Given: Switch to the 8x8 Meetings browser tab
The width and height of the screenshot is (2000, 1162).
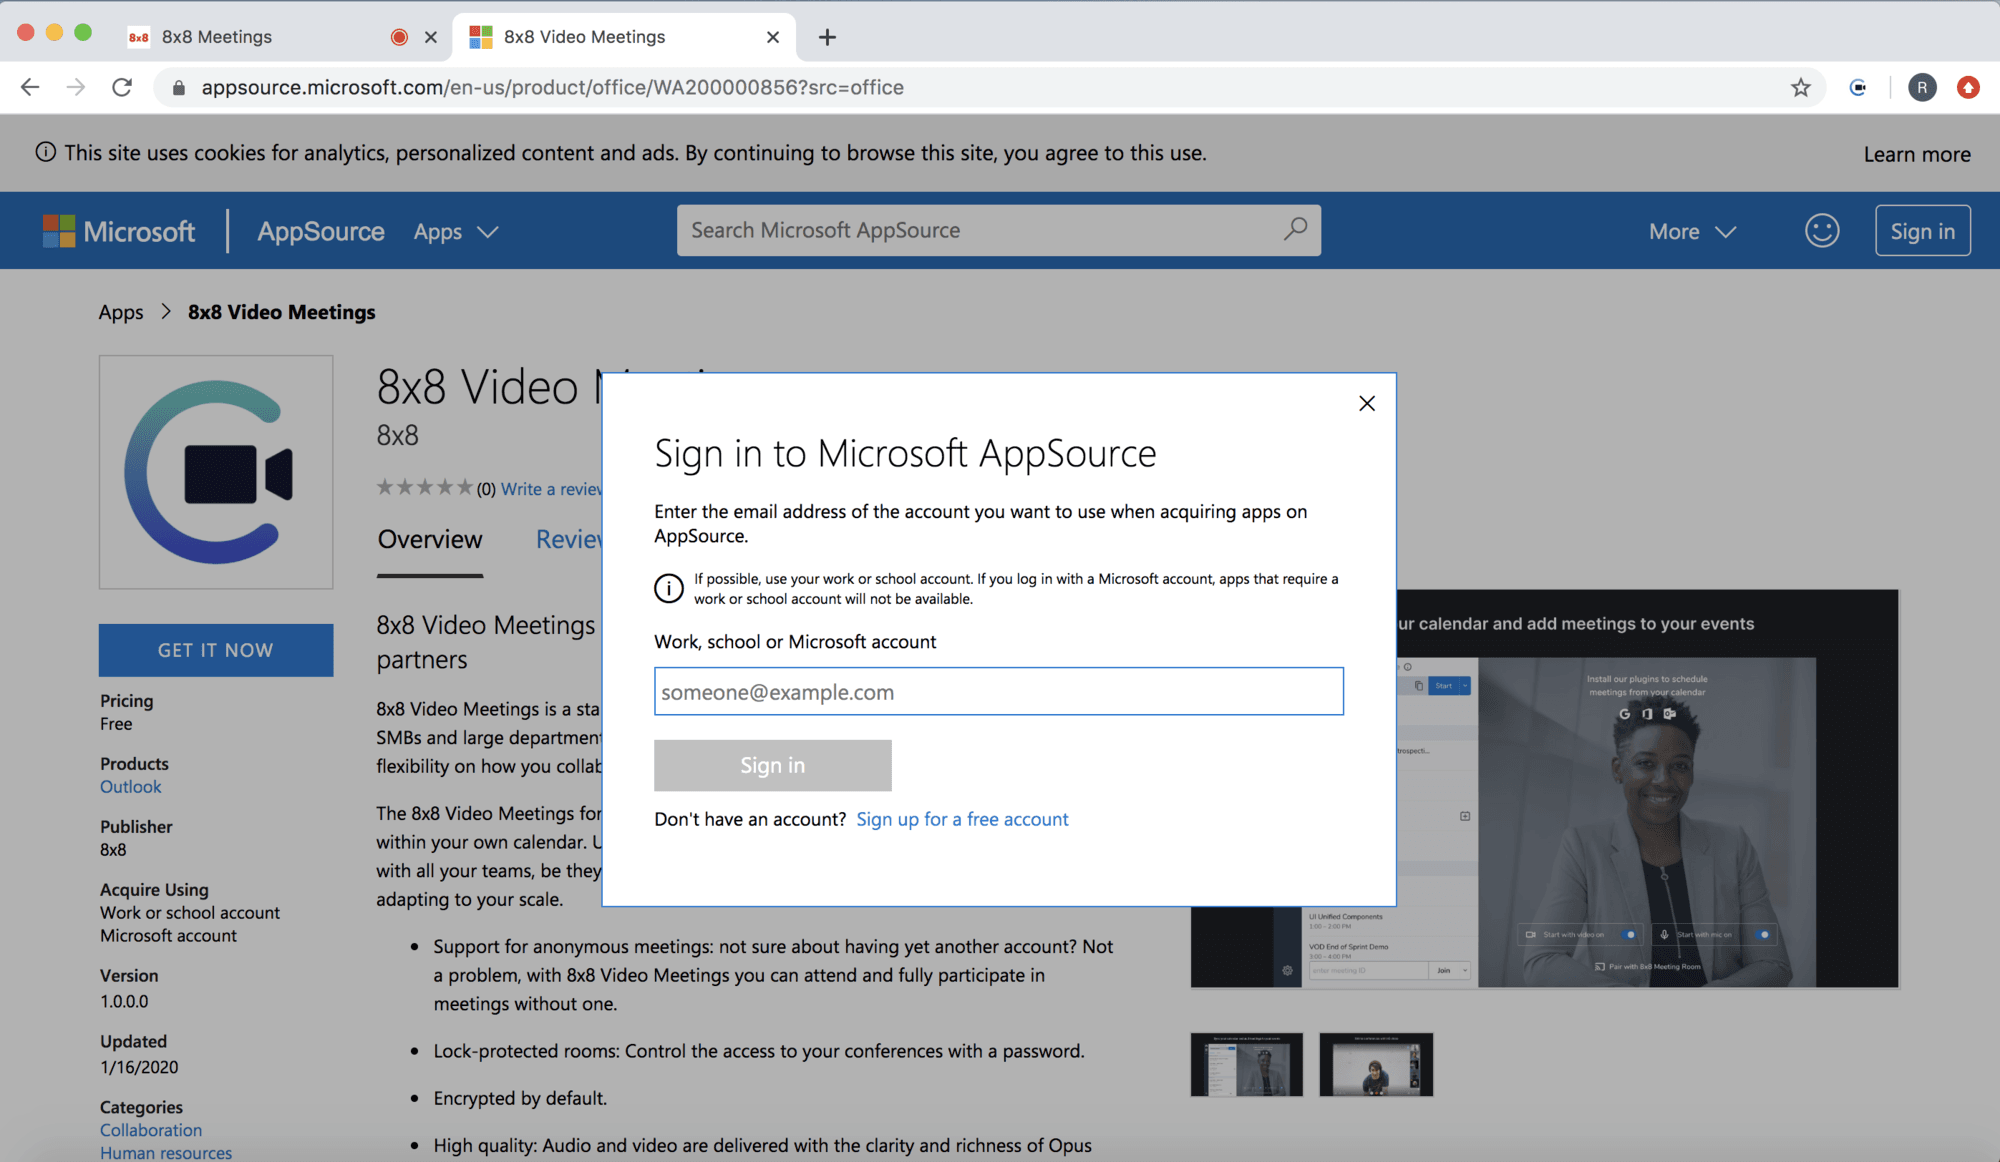Looking at the screenshot, I should coord(217,37).
